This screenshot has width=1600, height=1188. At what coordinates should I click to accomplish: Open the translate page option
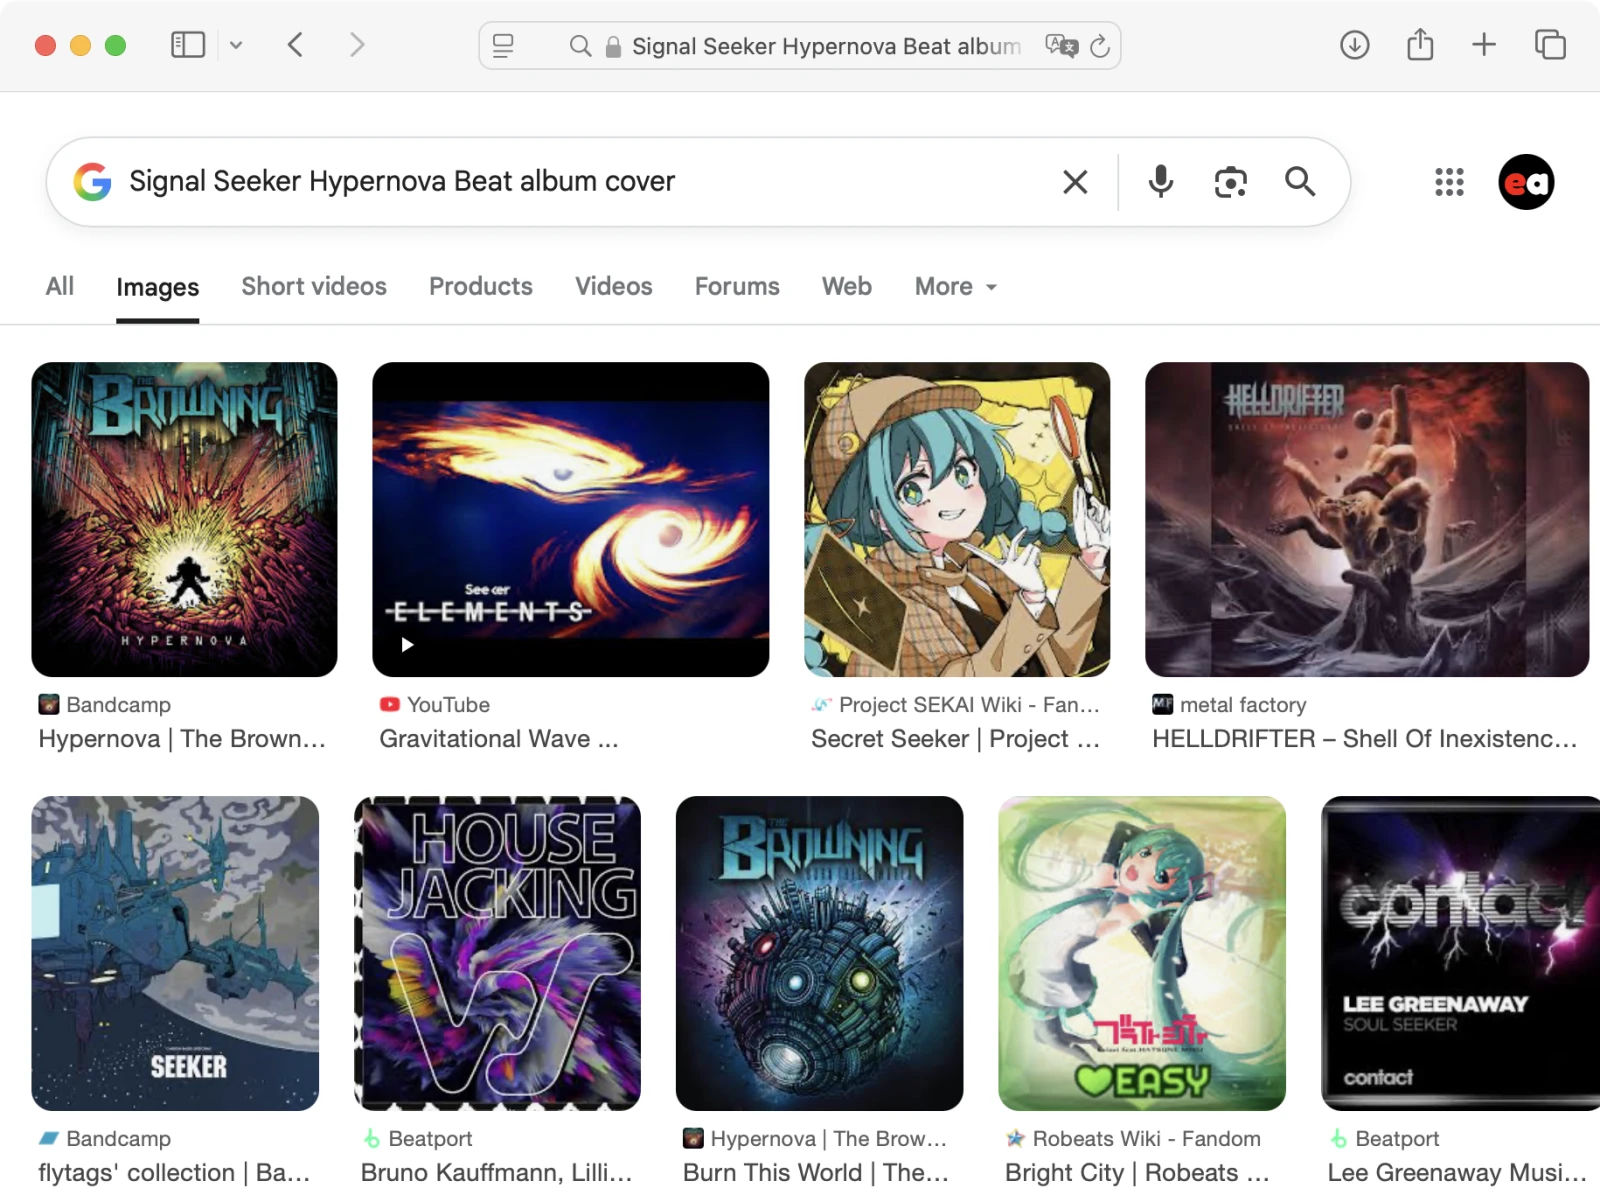pyautogui.click(x=1061, y=46)
